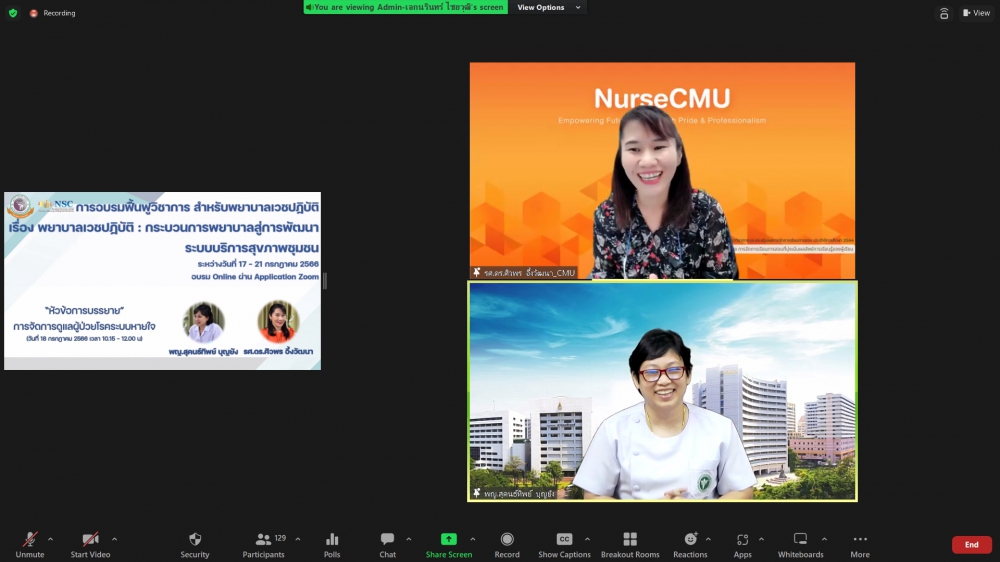Open the View Options dropdown
This screenshot has width=1000, height=562.
547,8
